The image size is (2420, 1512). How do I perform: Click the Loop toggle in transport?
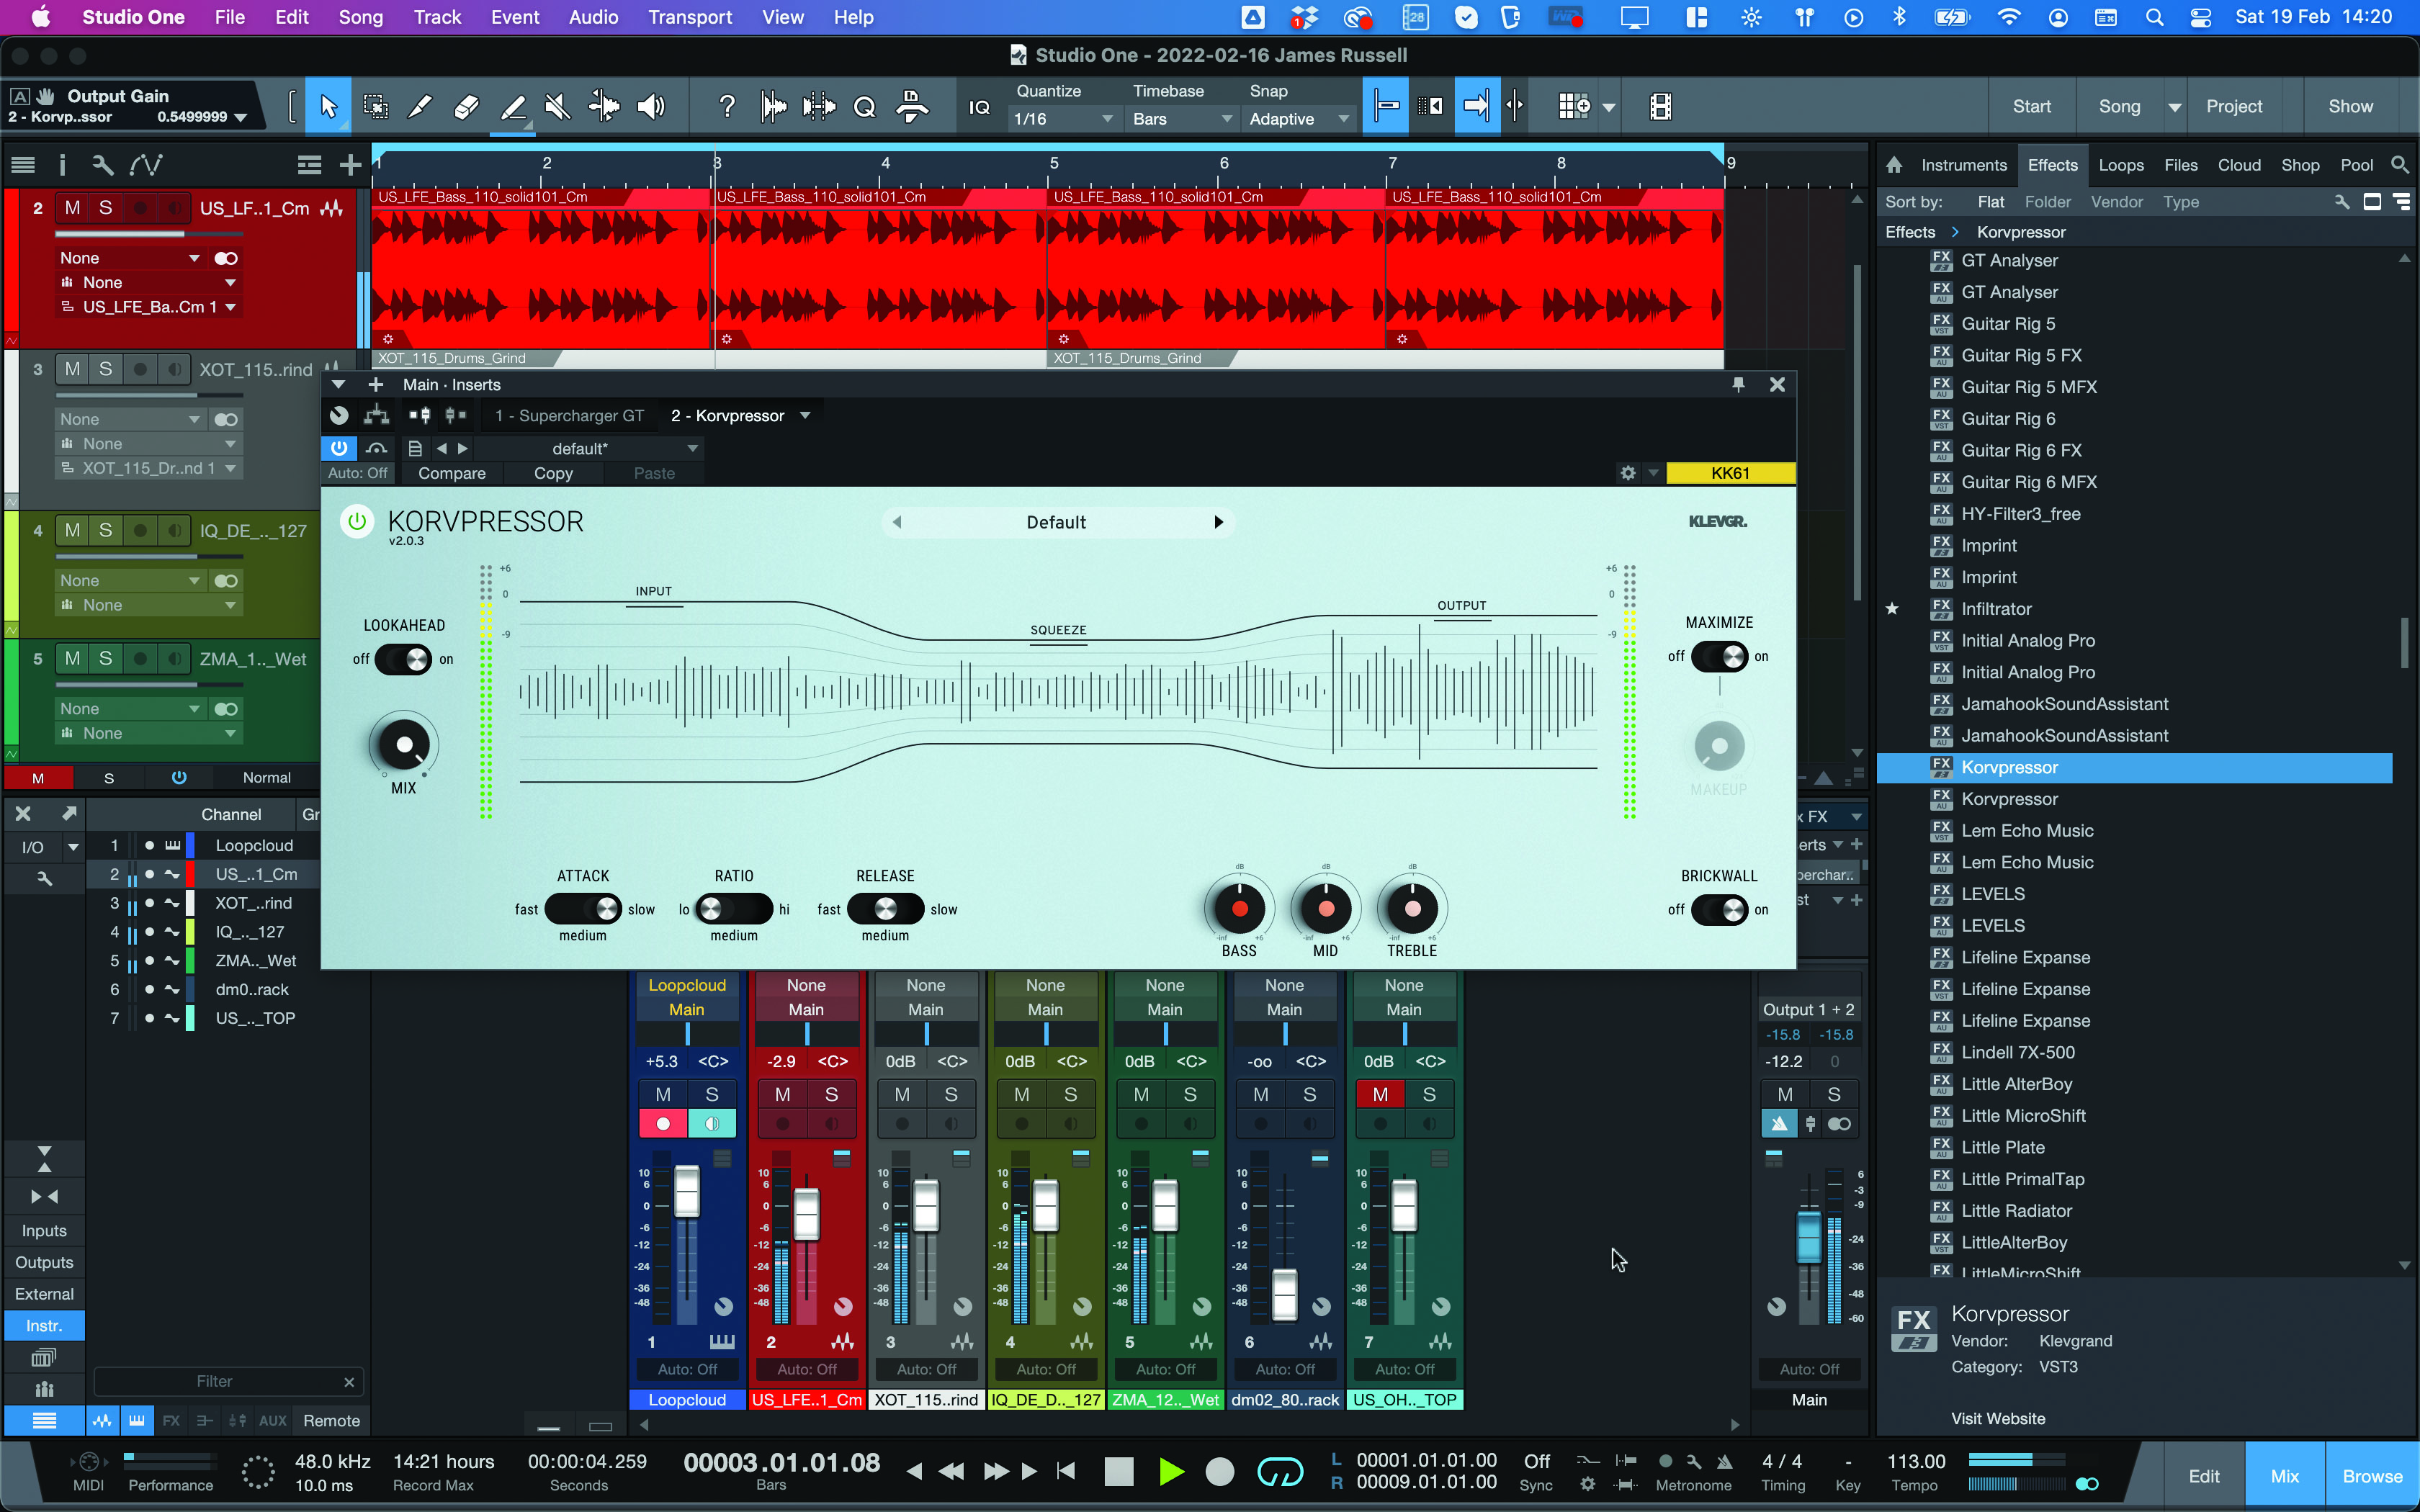point(1279,1471)
